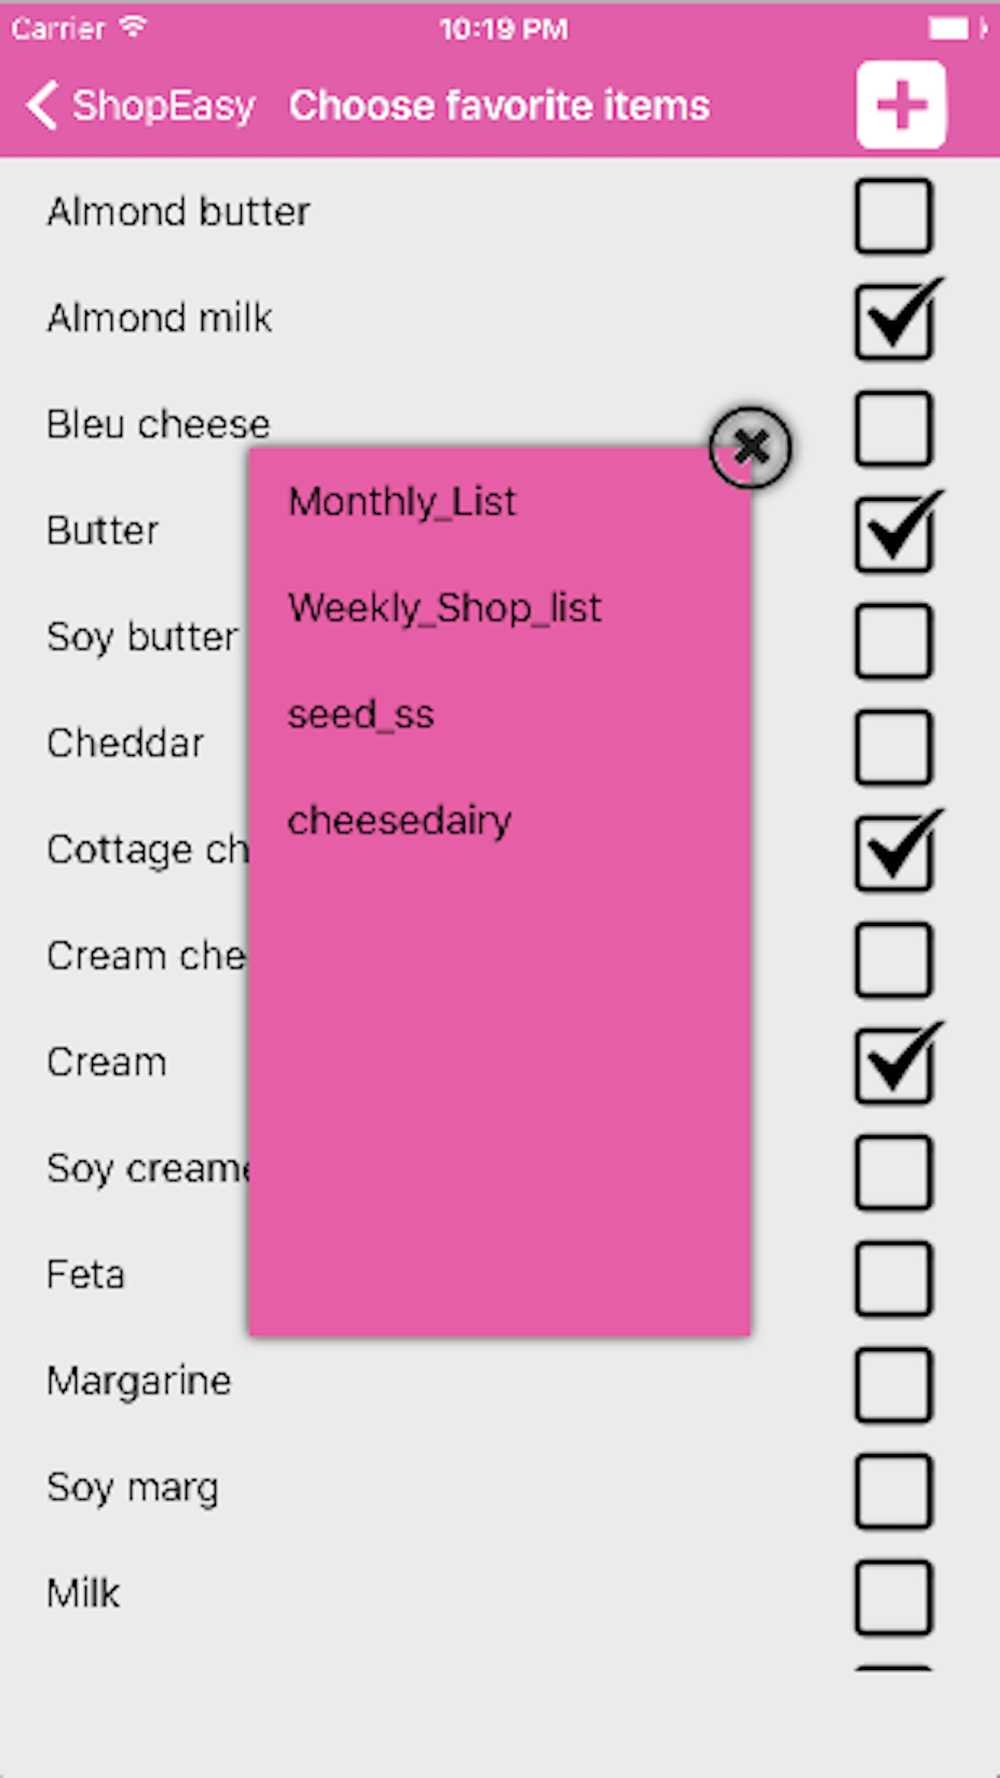
Task: Toggle the Soy butter checkbox
Action: coord(893,641)
